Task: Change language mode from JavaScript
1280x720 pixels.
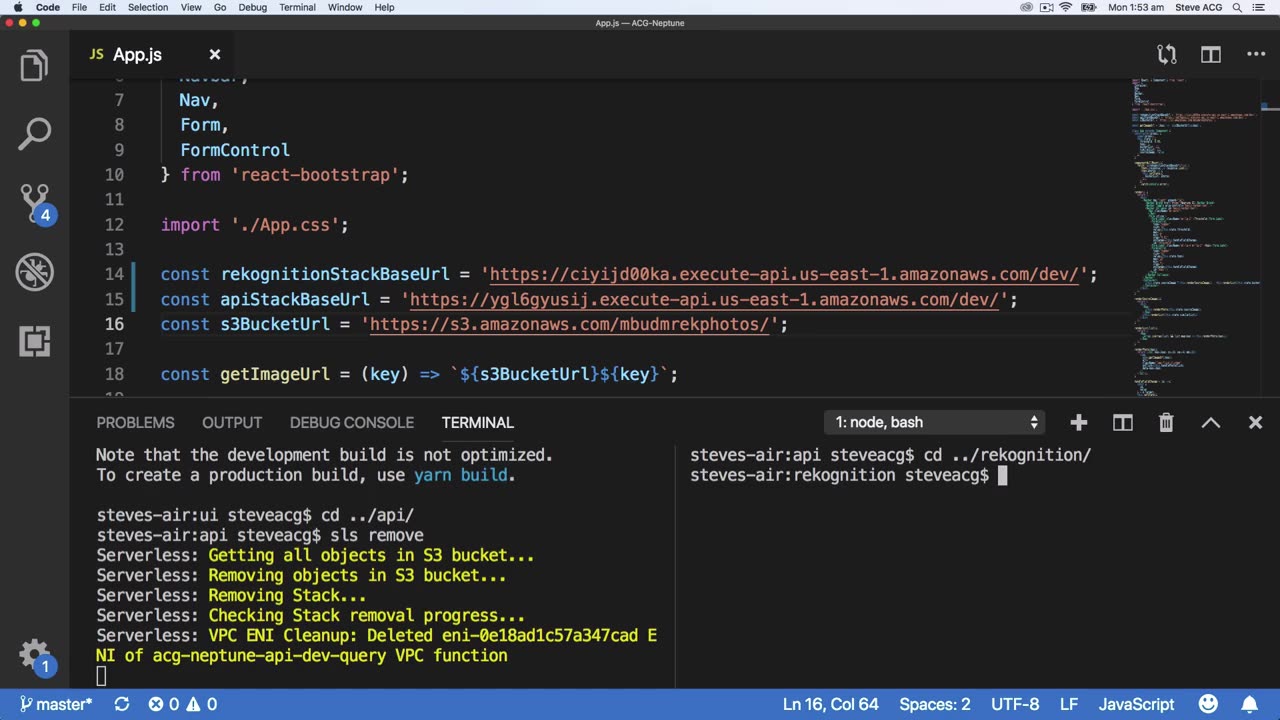Action: click(x=1136, y=704)
